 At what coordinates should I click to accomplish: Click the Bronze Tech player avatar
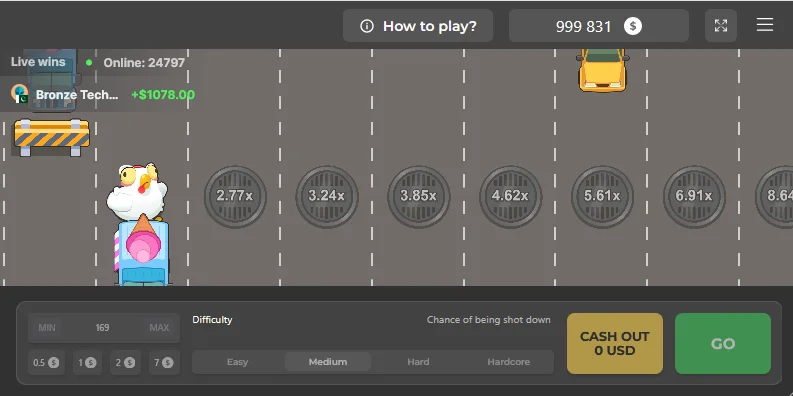pos(19,94)
